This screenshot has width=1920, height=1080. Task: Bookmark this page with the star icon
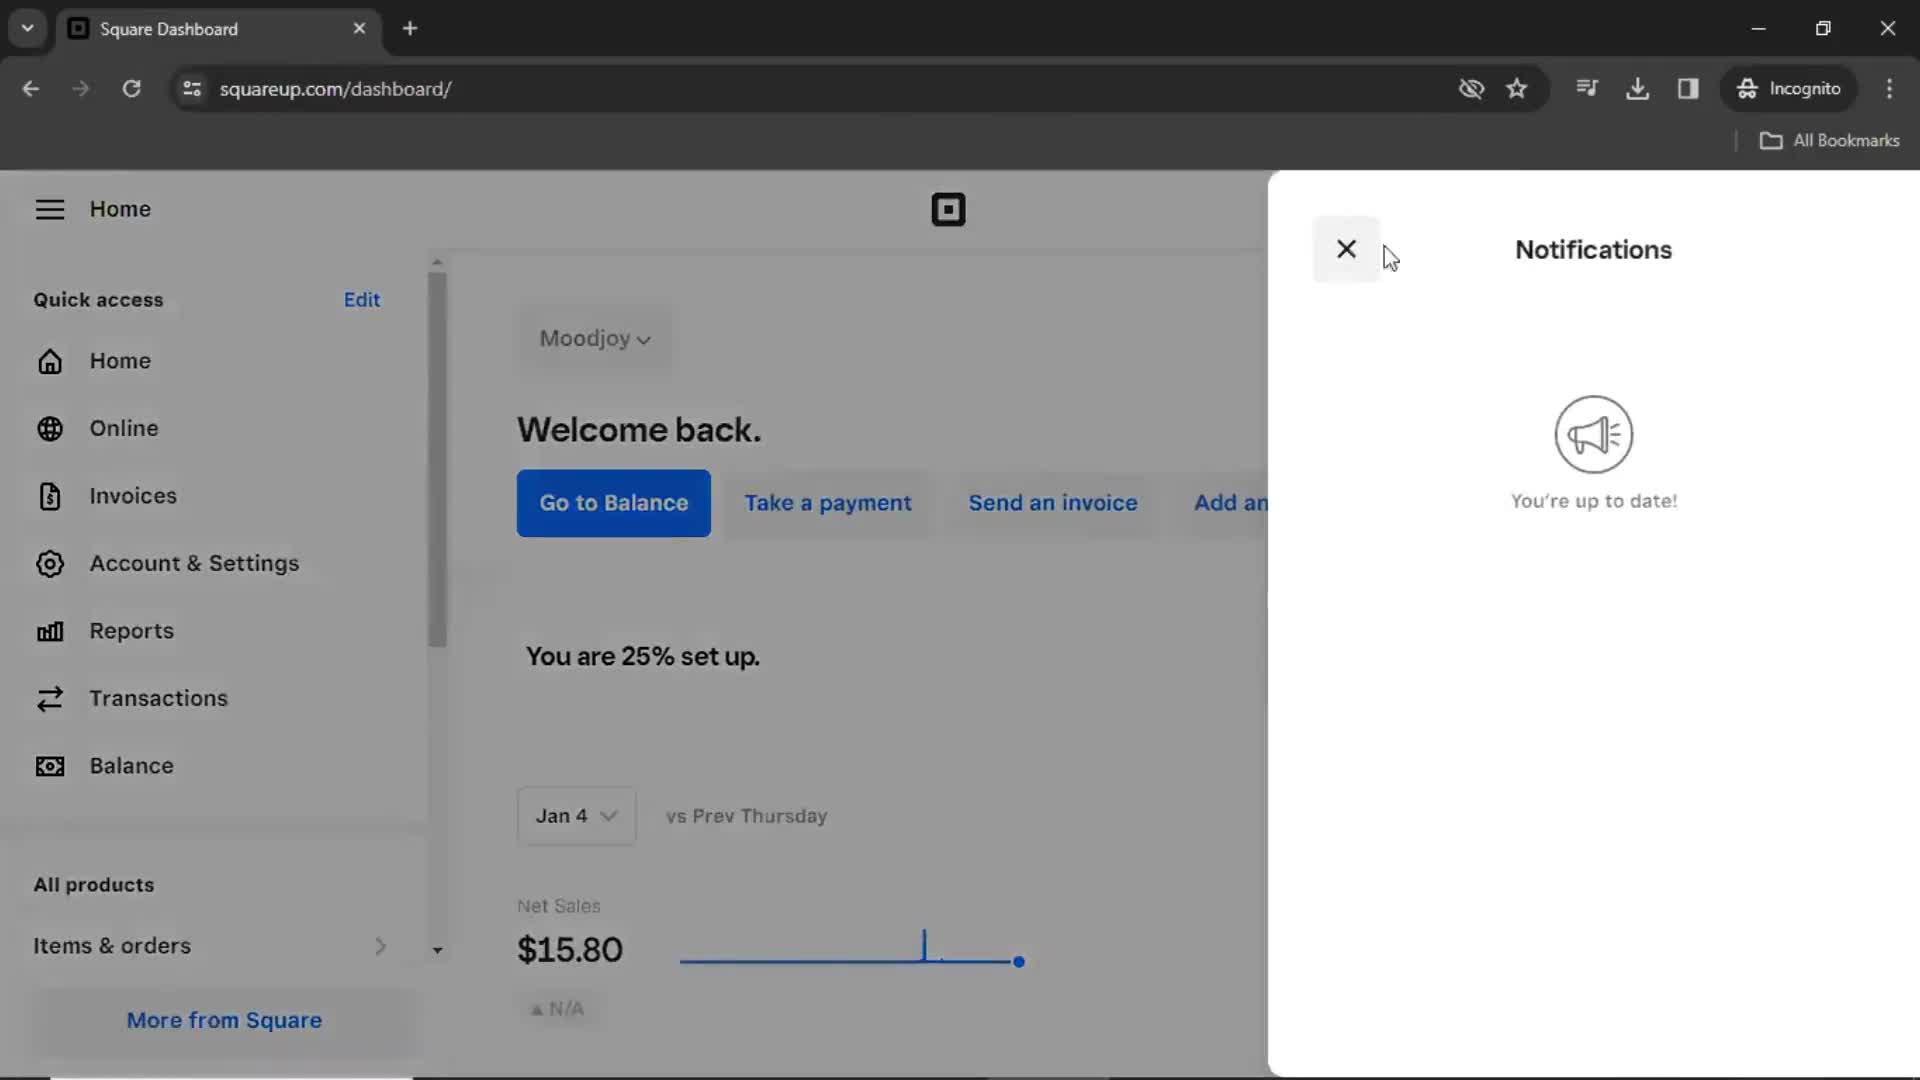coord(1517,89)
